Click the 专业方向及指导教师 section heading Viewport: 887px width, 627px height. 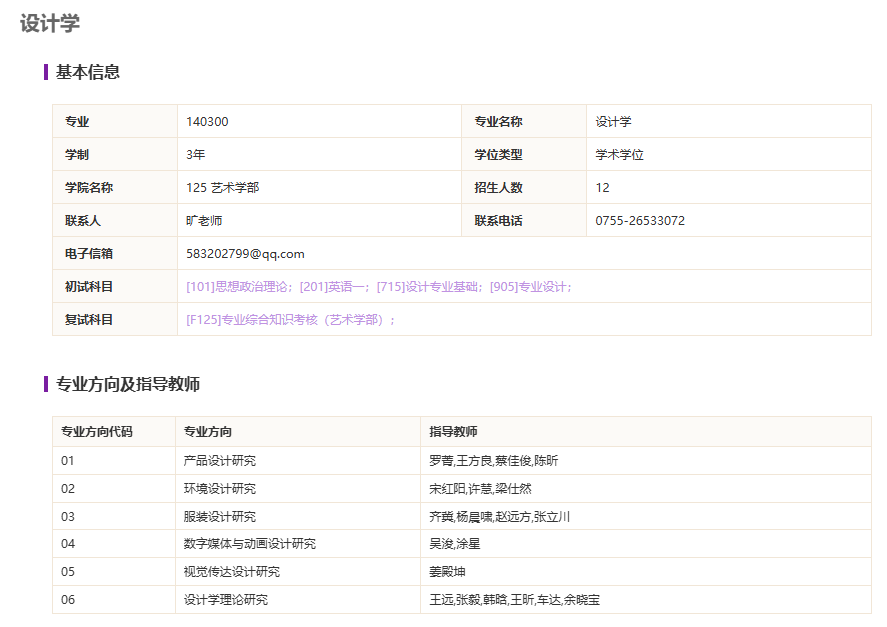point(128,385)
